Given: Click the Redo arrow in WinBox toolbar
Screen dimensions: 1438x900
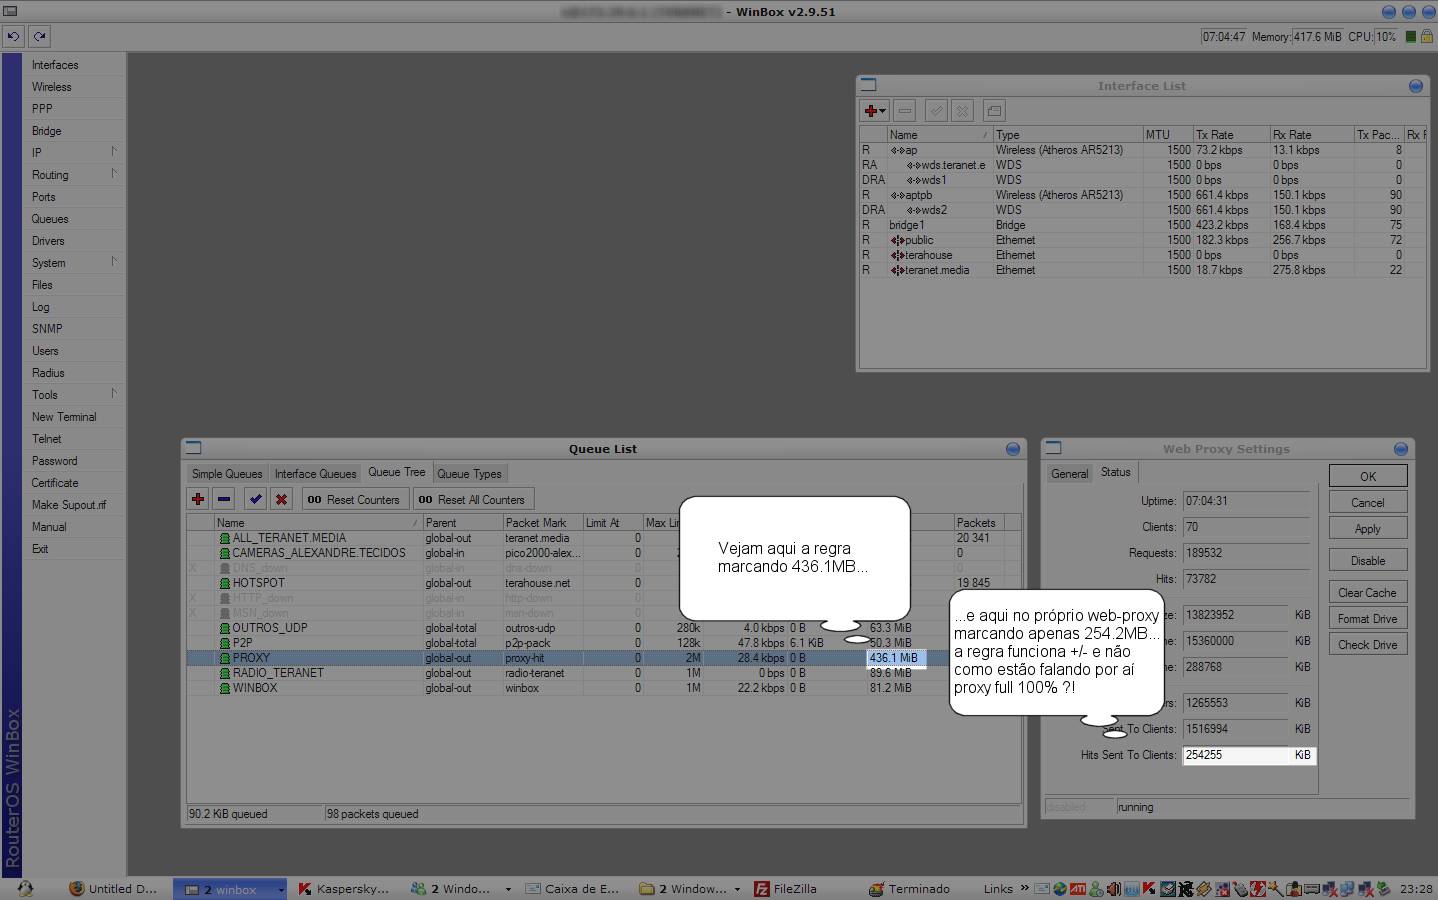Looking at the screenshot, I should [39, 36].
